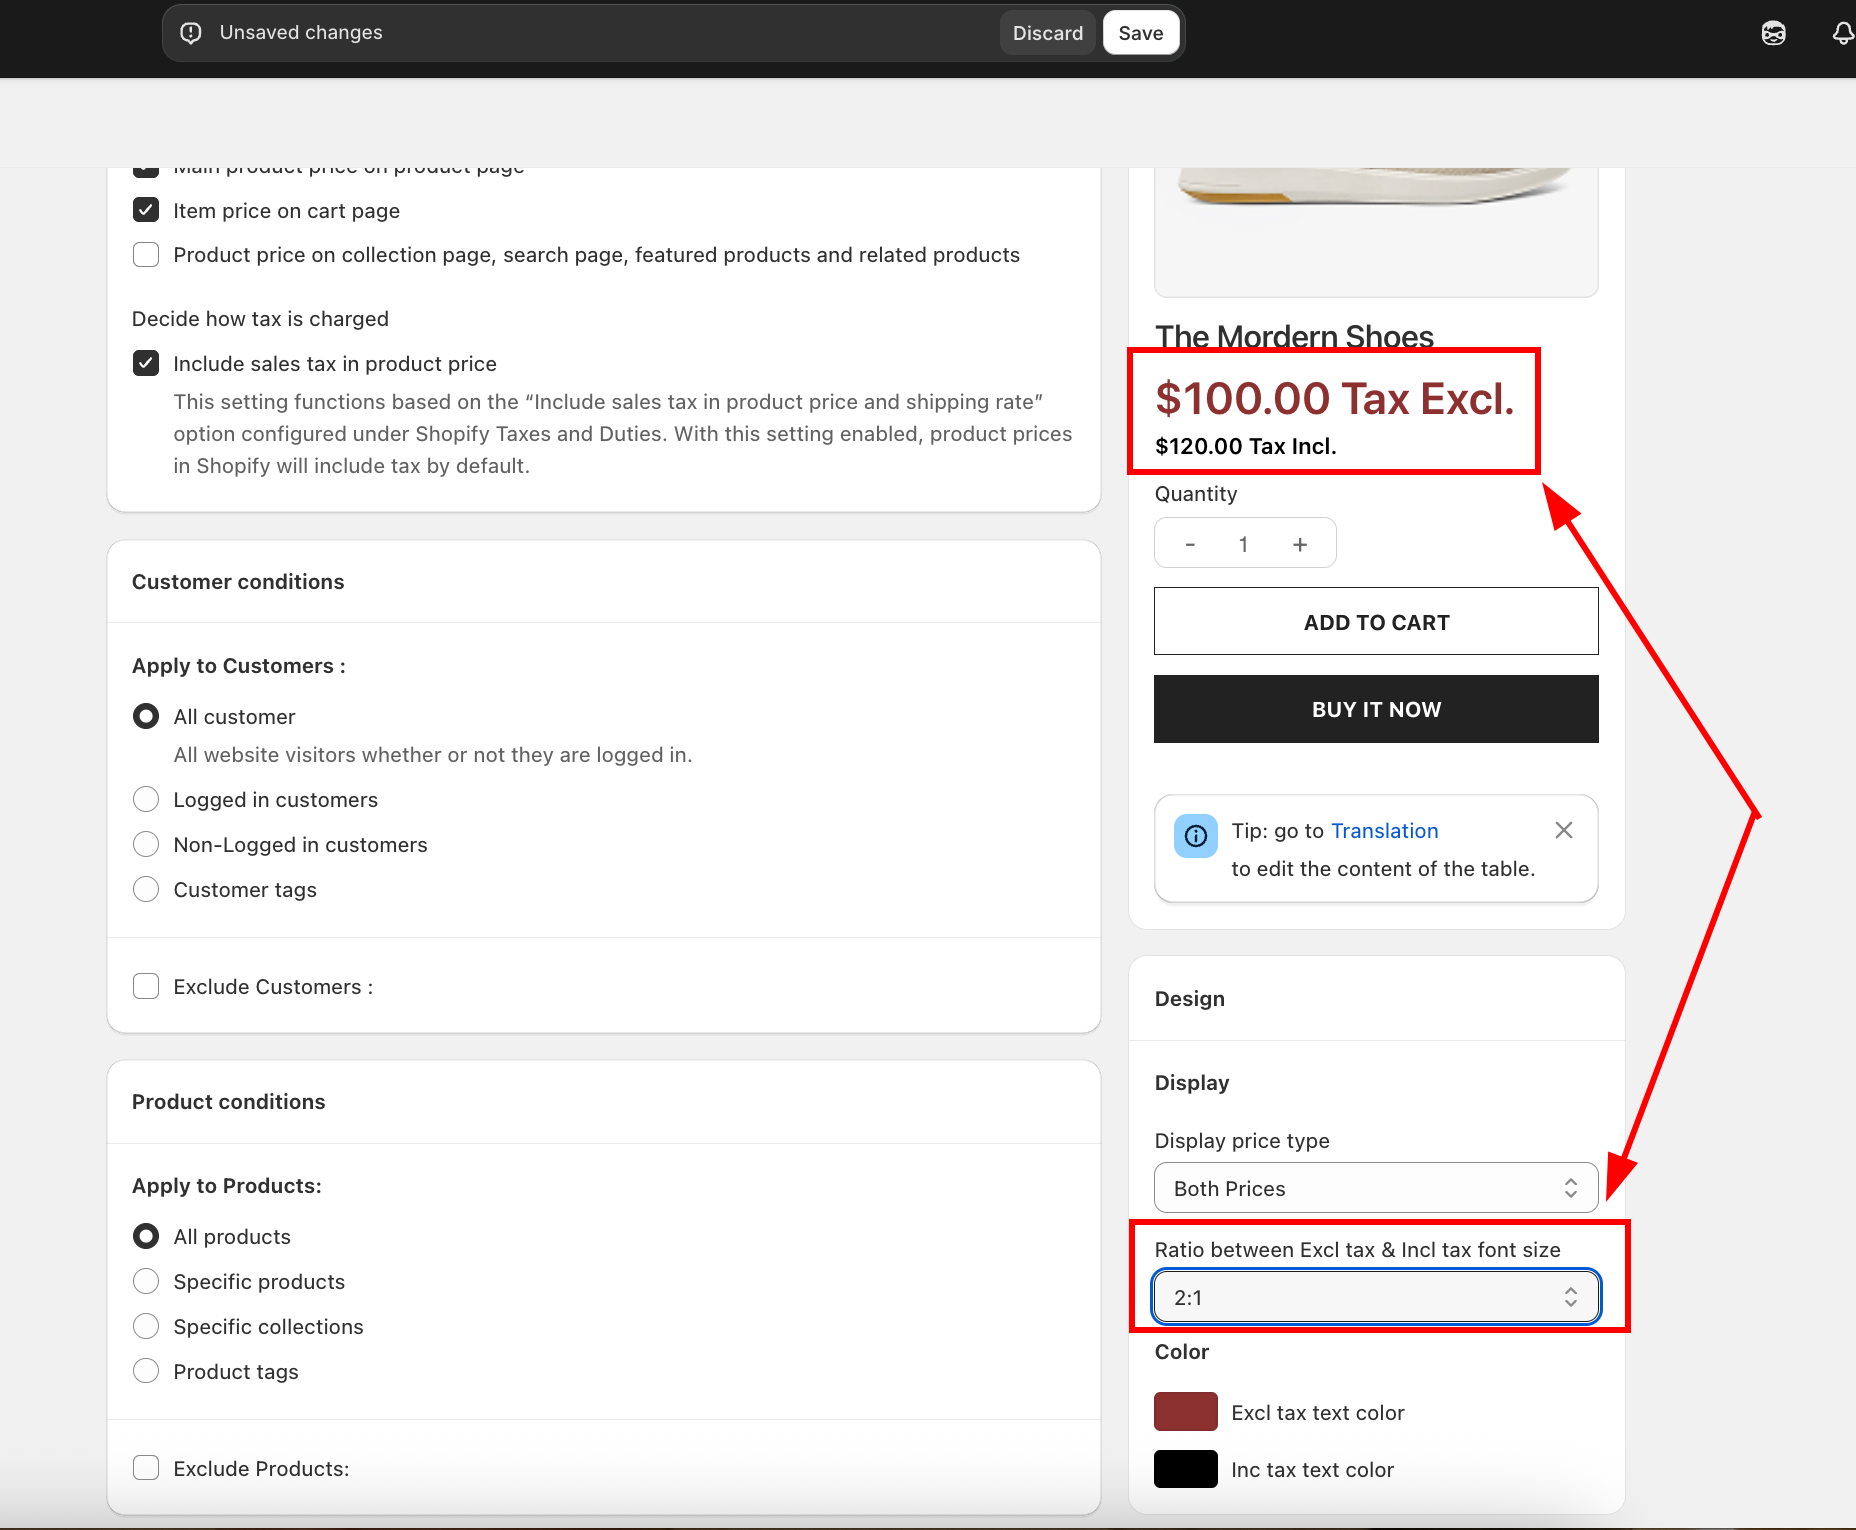Open the user avatar icon in top bar
The height and width of the screenshot is (1530, 1856).
[x=1773, y=33]
